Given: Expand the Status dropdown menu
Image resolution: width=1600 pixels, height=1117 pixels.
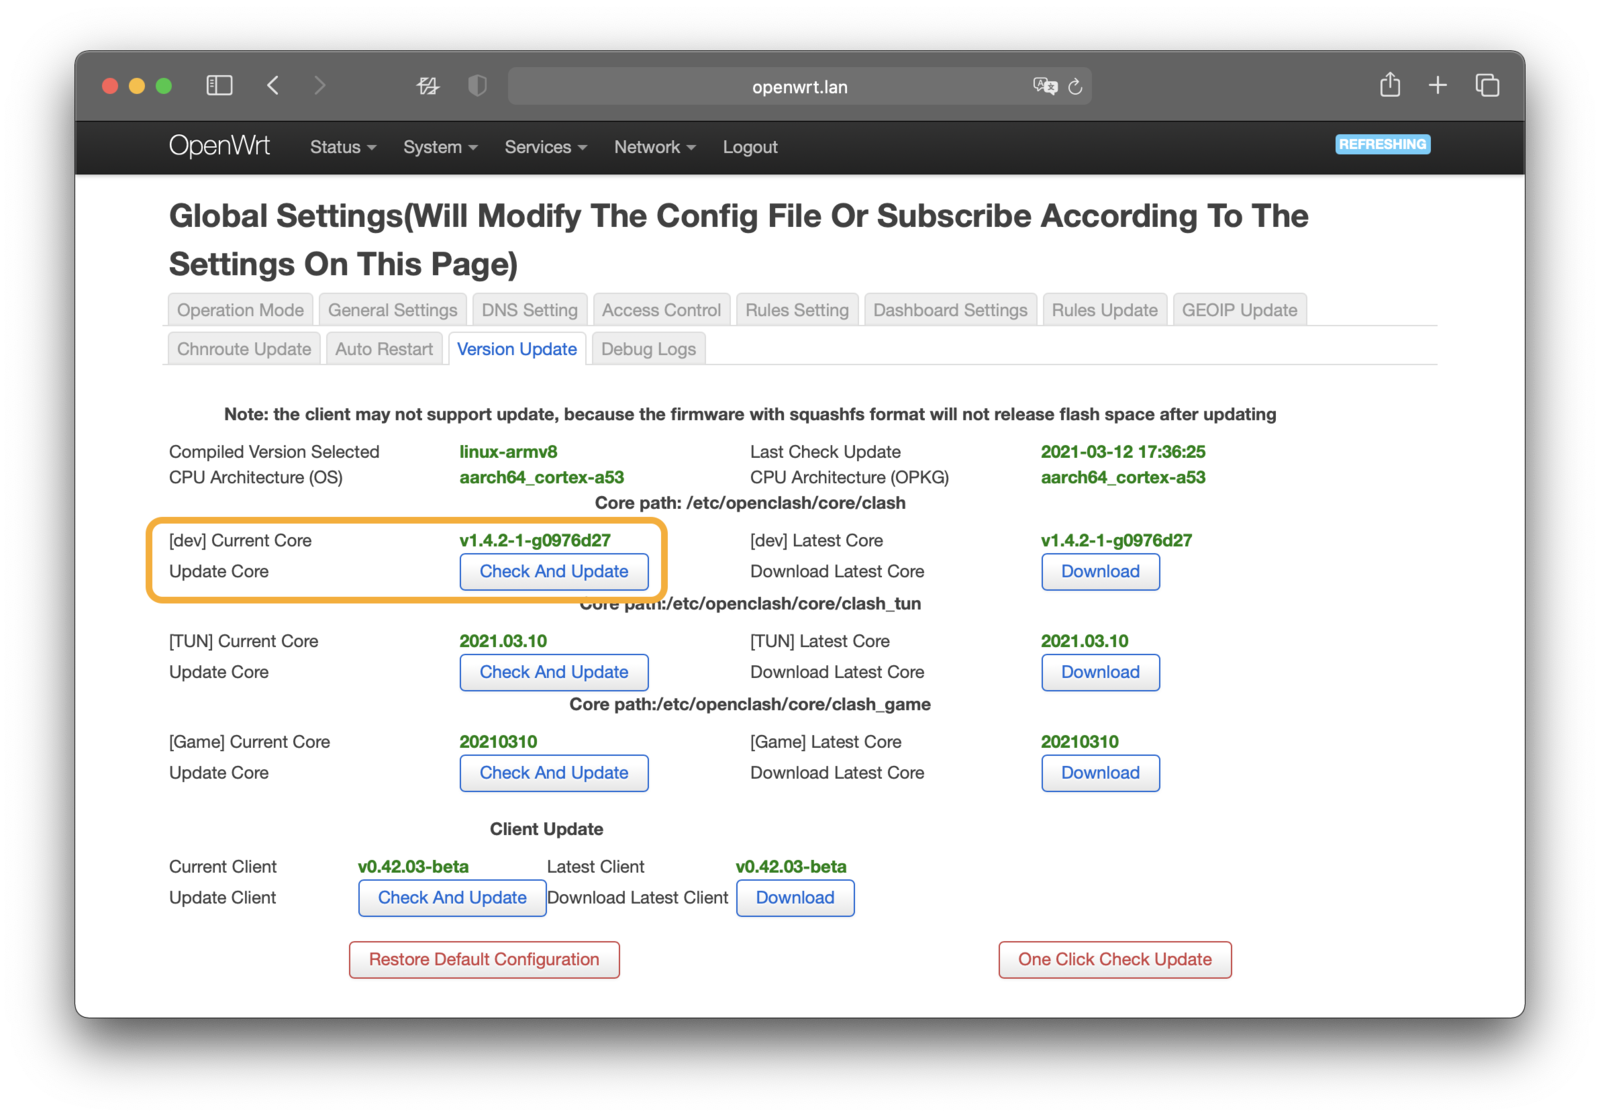Looking at the screenshot, I should (x=342, y=147).
